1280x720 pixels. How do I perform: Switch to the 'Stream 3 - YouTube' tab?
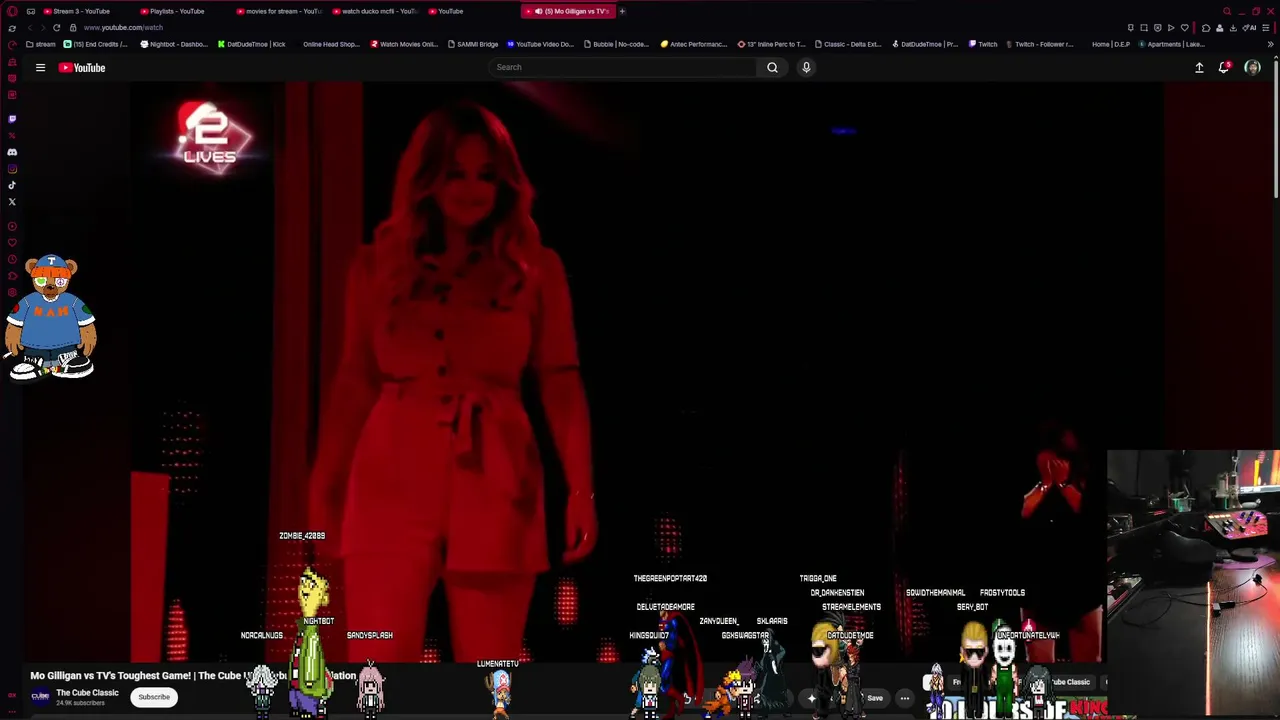[84, 11]
